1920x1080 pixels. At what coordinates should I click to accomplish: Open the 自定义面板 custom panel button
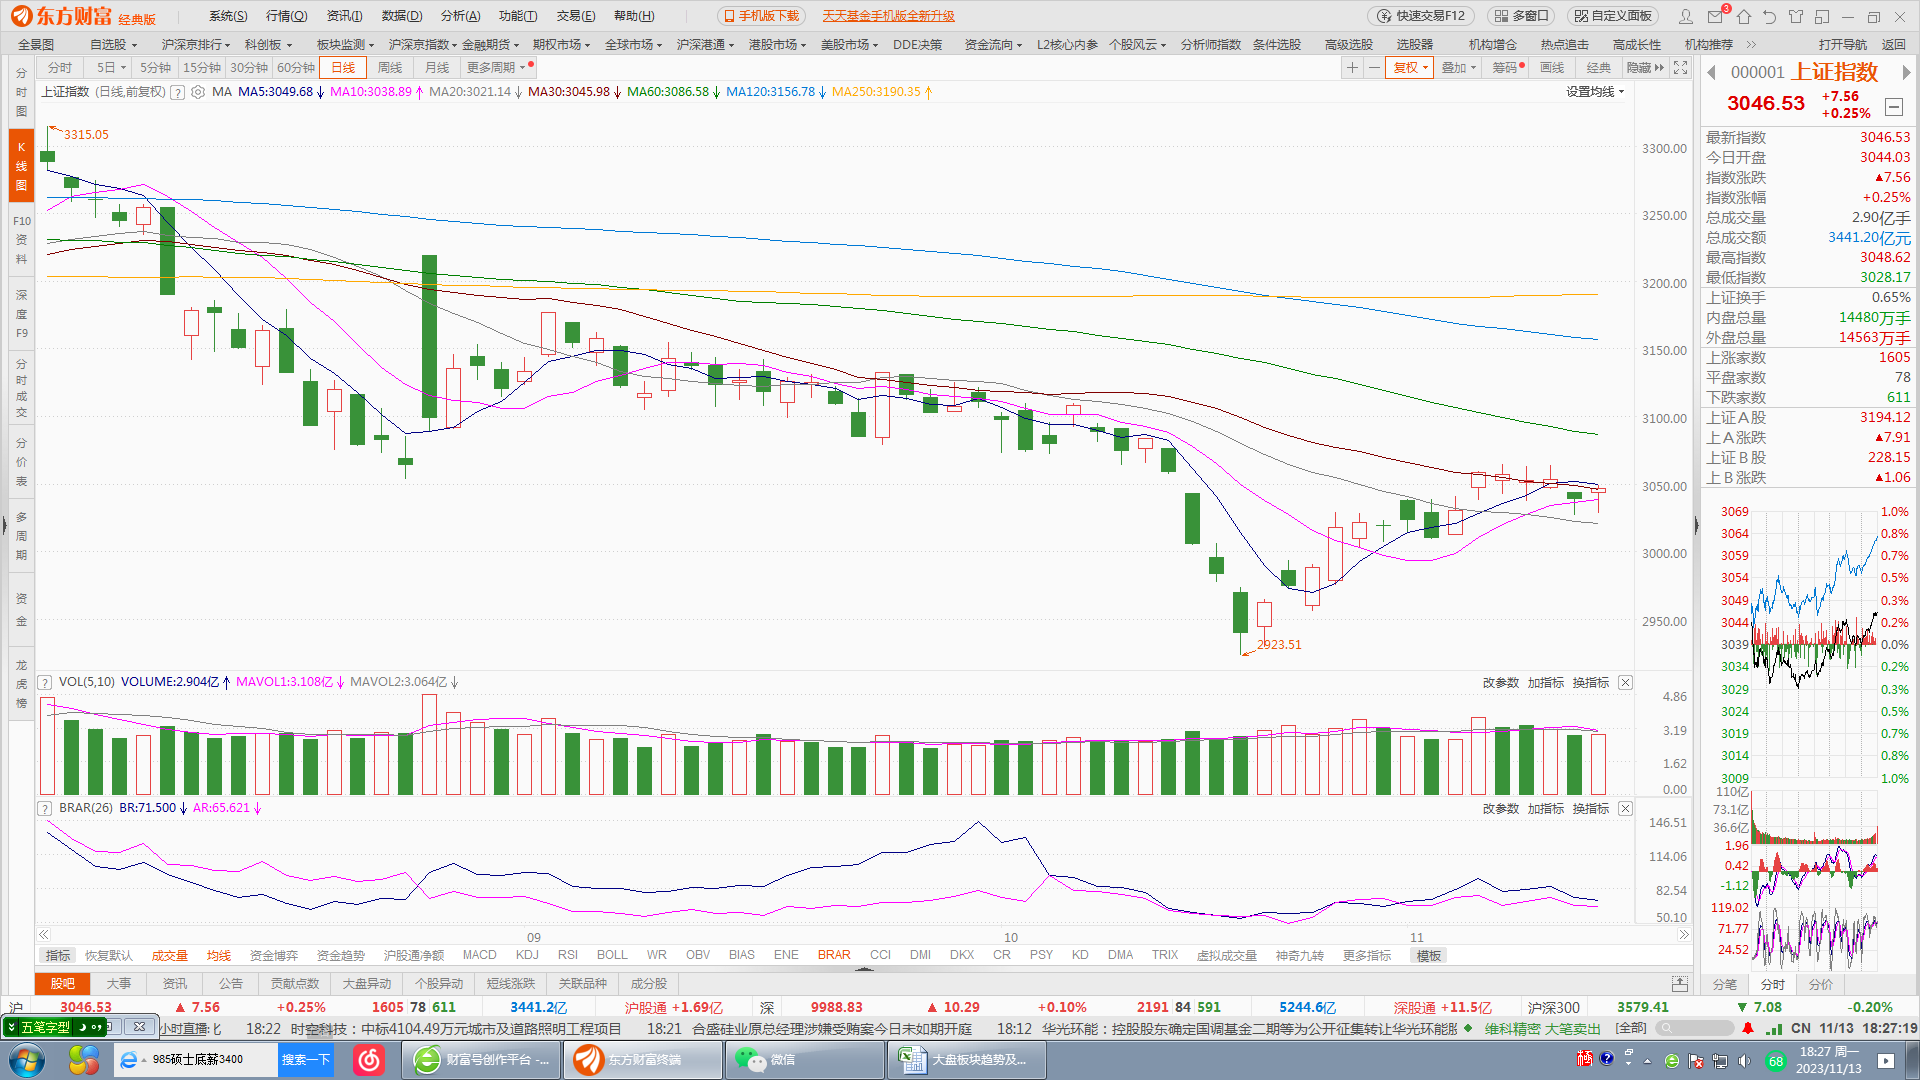1613,16
